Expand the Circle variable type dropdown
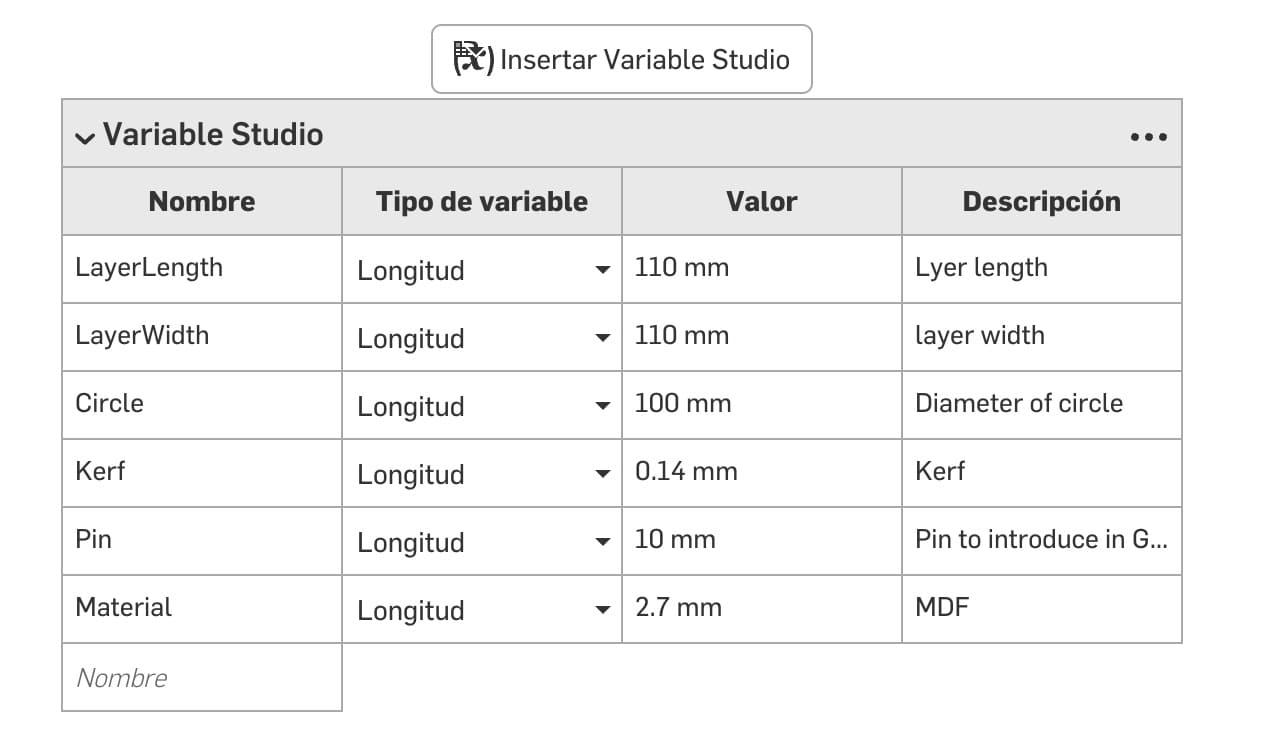 click(601, 406)
